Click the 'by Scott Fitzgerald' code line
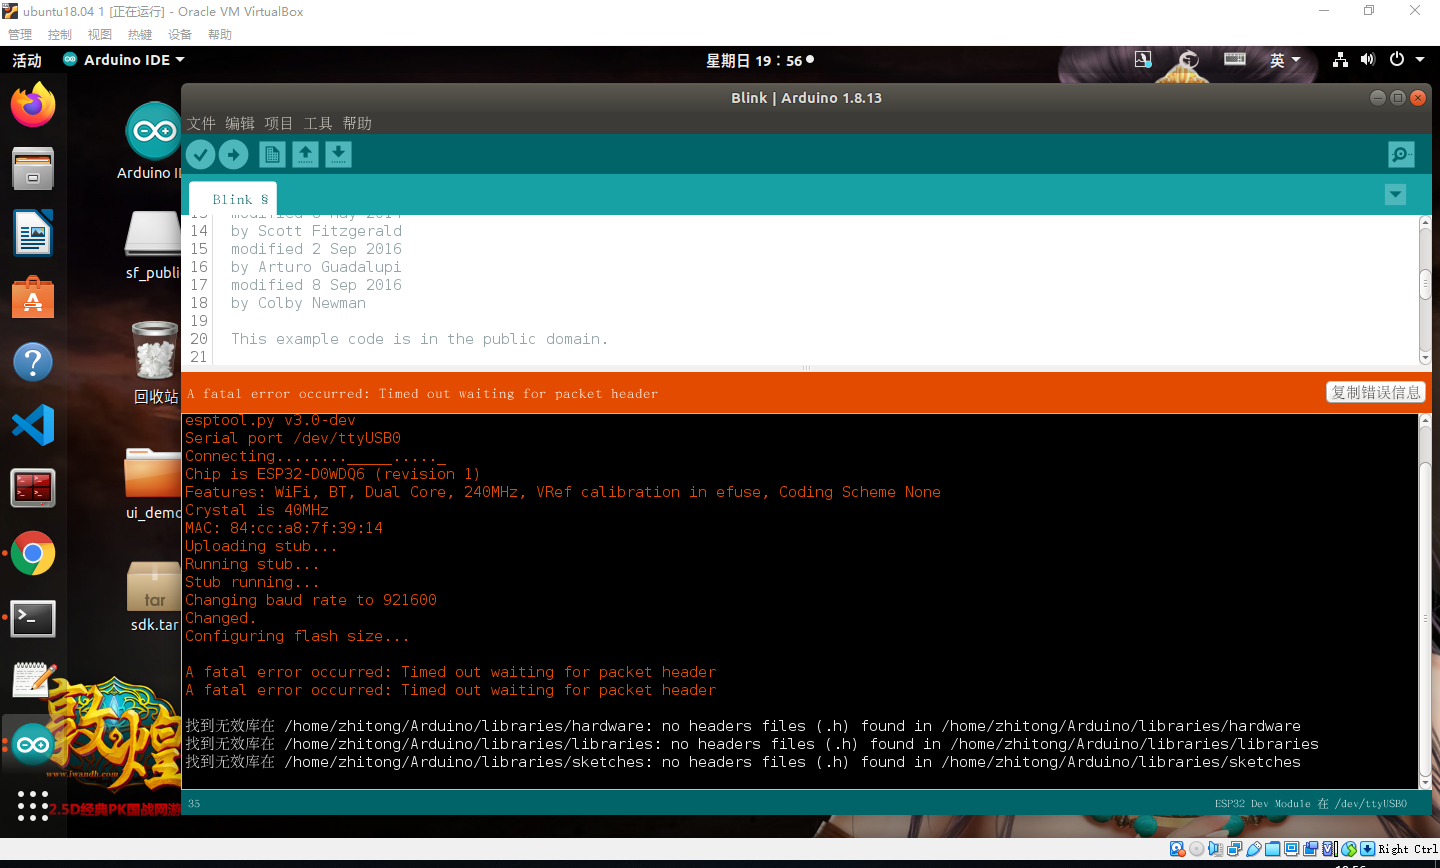Screen dimensions: 1440x868 click(316, 231)
